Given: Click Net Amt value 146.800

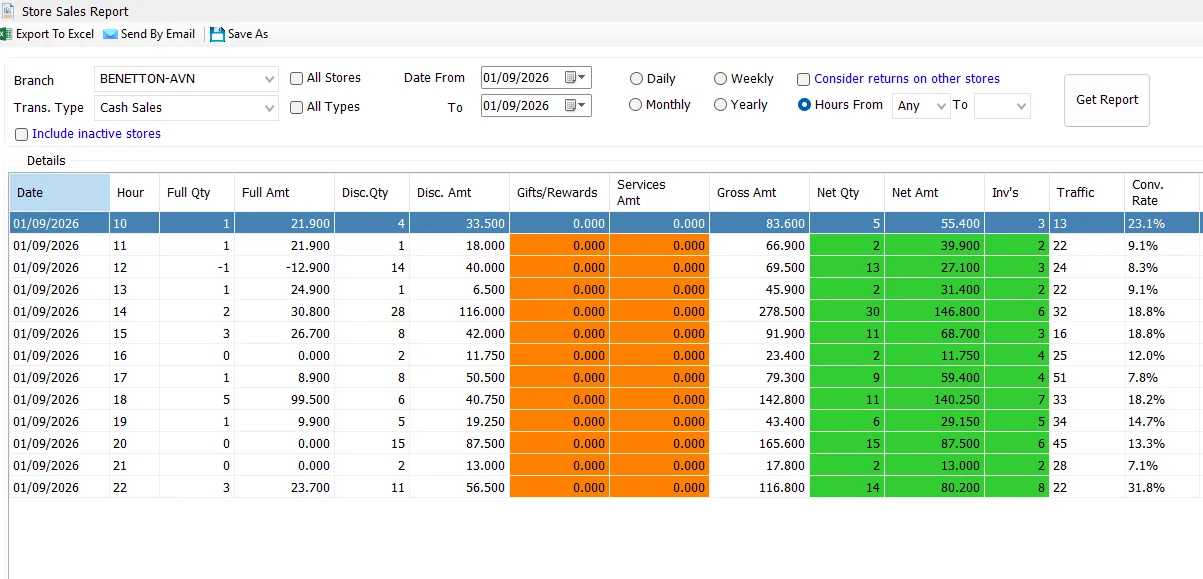Looking at the screenshot, I should pyautogui.click(x=956, y=311).
